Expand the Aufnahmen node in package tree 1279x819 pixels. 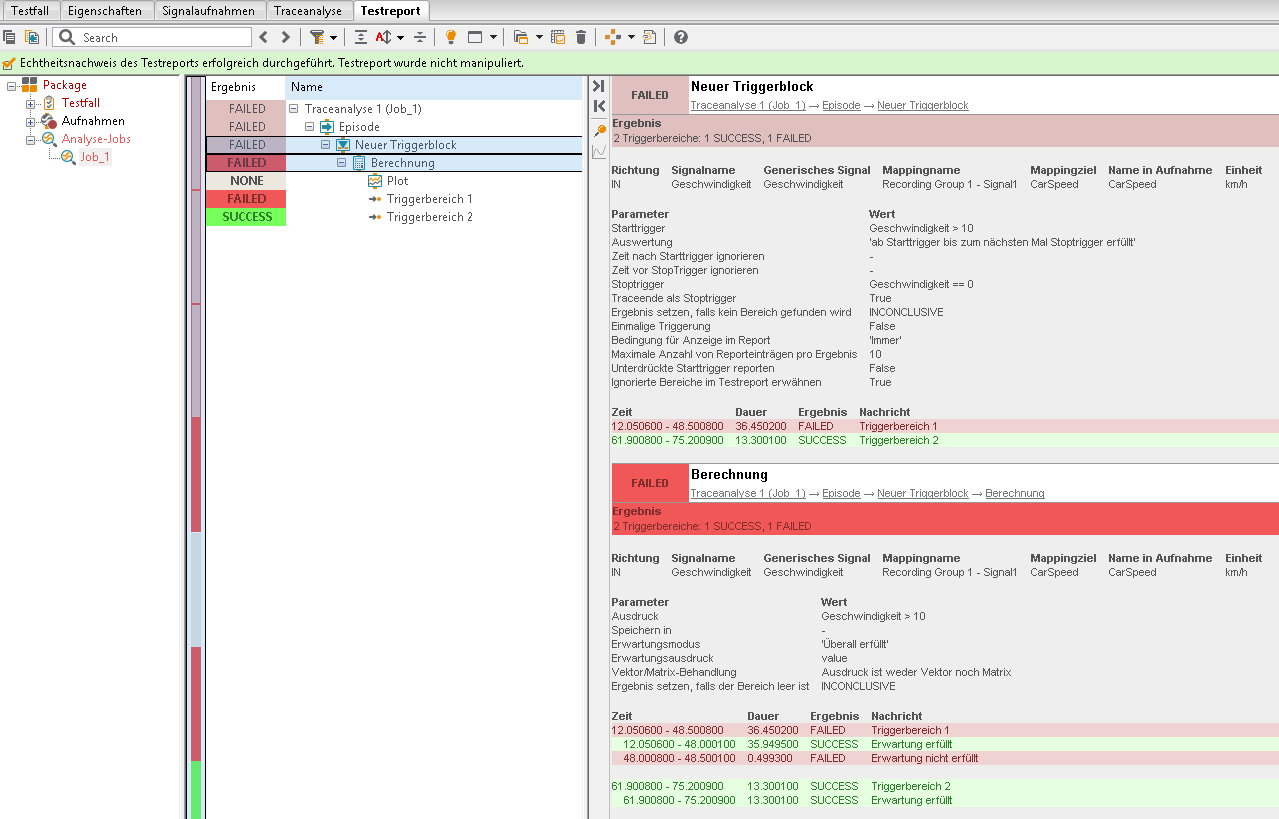click(30, 121)
